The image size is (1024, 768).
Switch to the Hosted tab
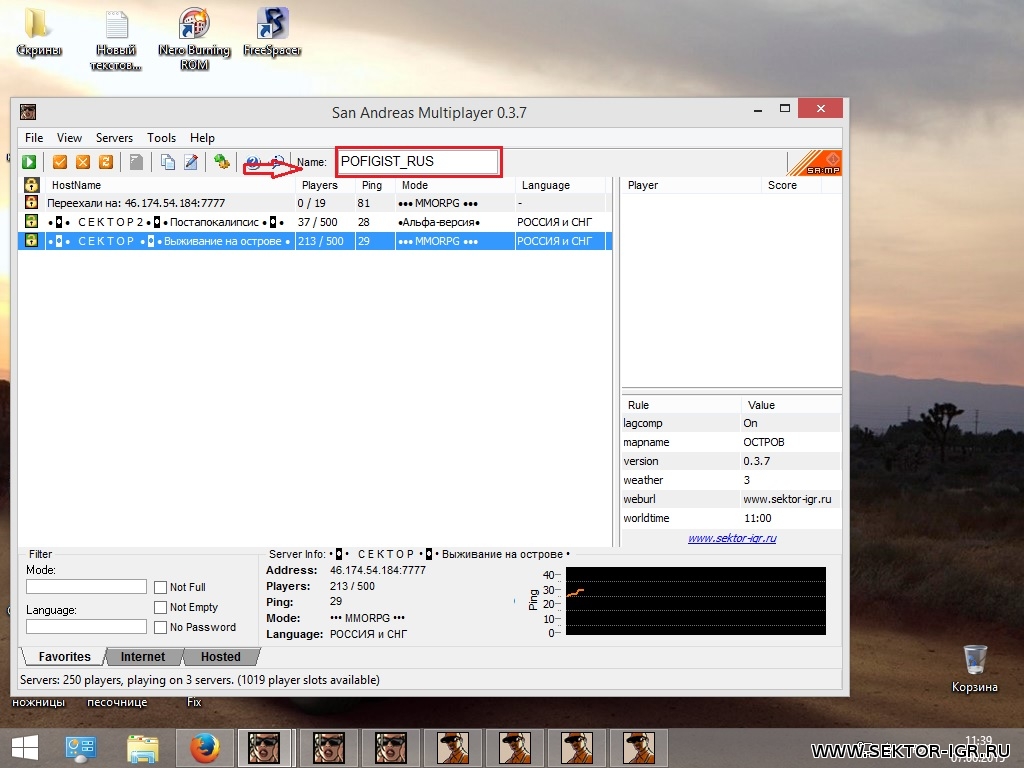pos(221,656)
